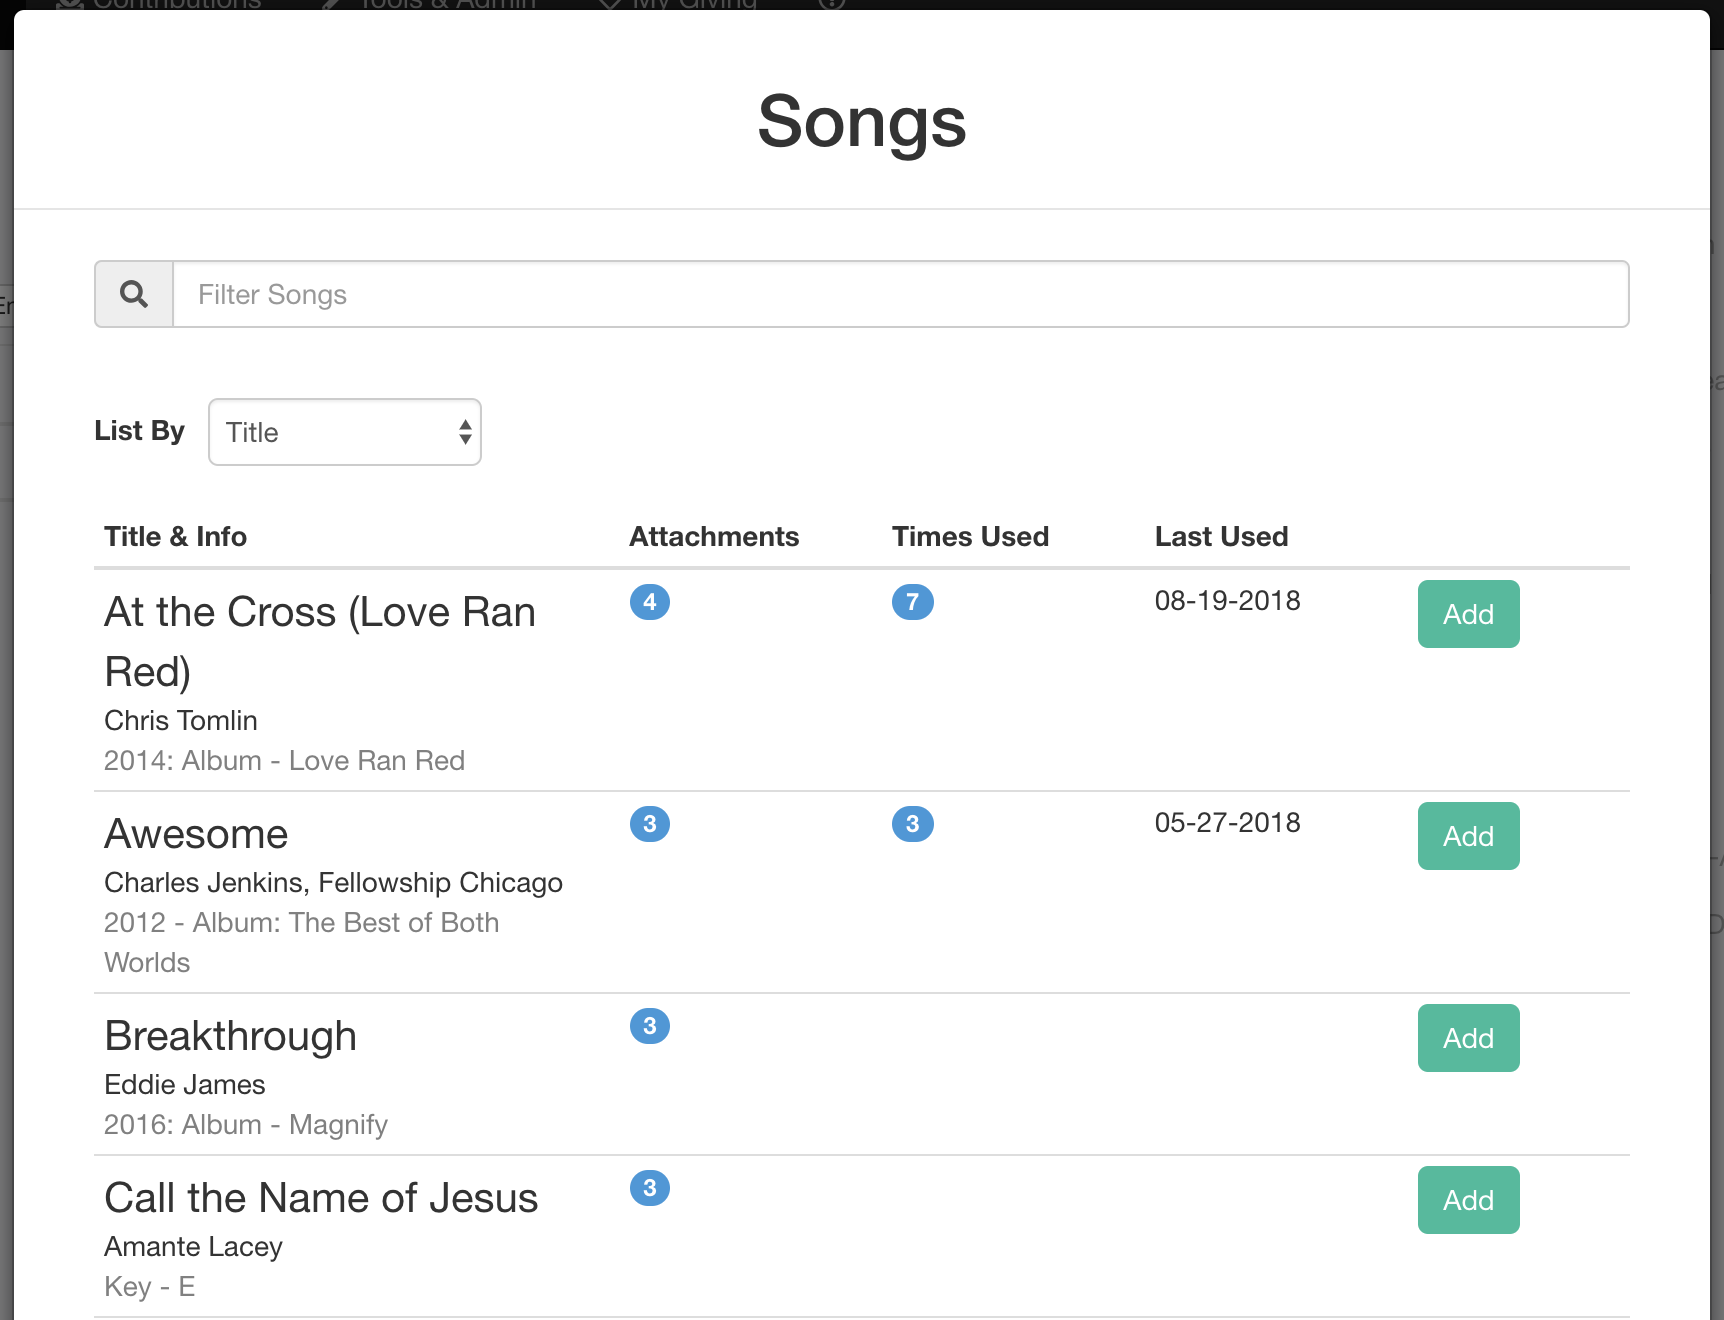Select the Call the Name of Jesus title
Screen dimensions: 1724x1320
coord(321,1198)
